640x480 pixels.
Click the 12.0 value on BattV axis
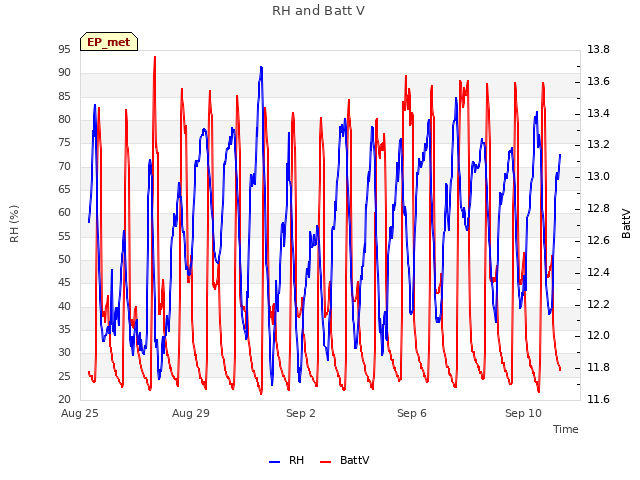(x=598, y=336)
